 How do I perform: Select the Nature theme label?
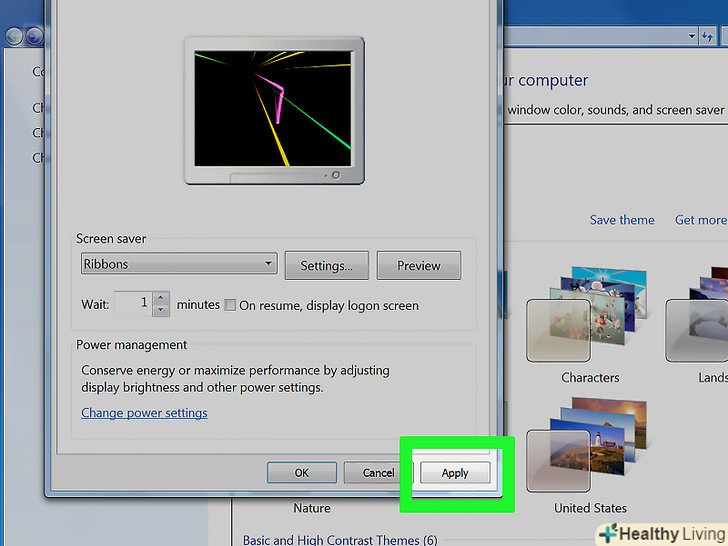(312, 508)
